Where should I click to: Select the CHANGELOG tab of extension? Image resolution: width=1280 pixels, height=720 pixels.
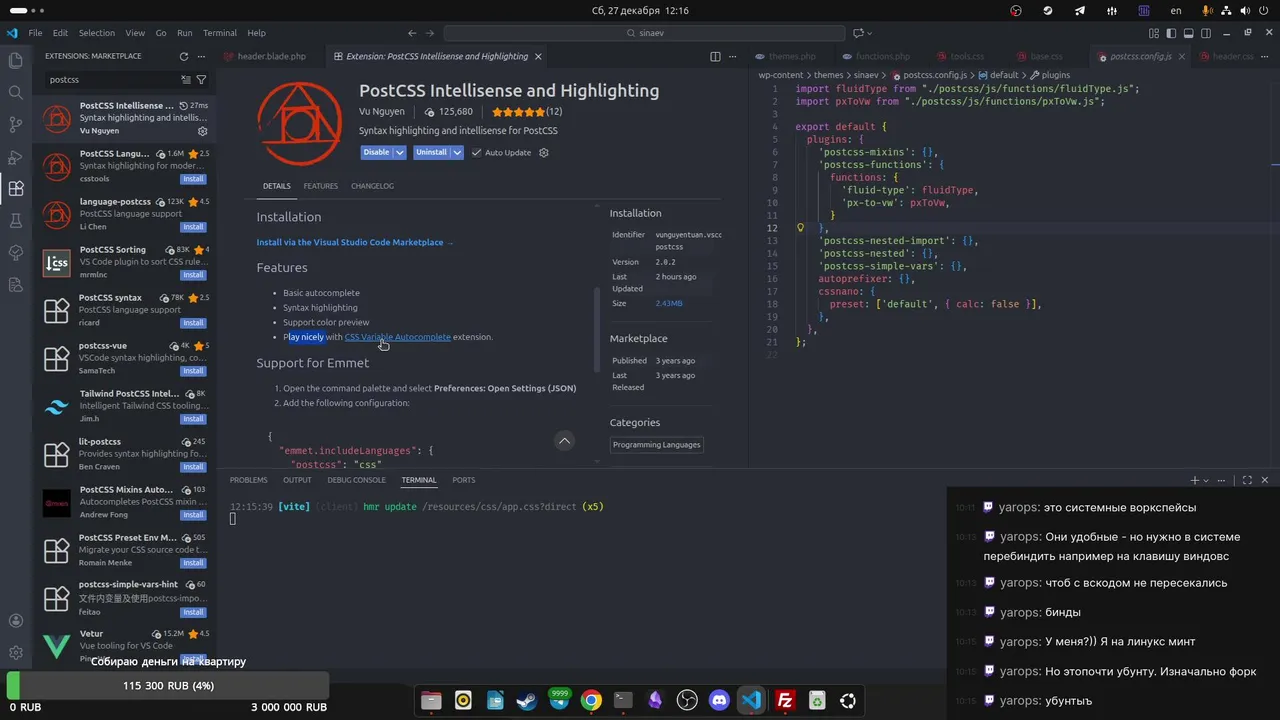pos(372,186)
